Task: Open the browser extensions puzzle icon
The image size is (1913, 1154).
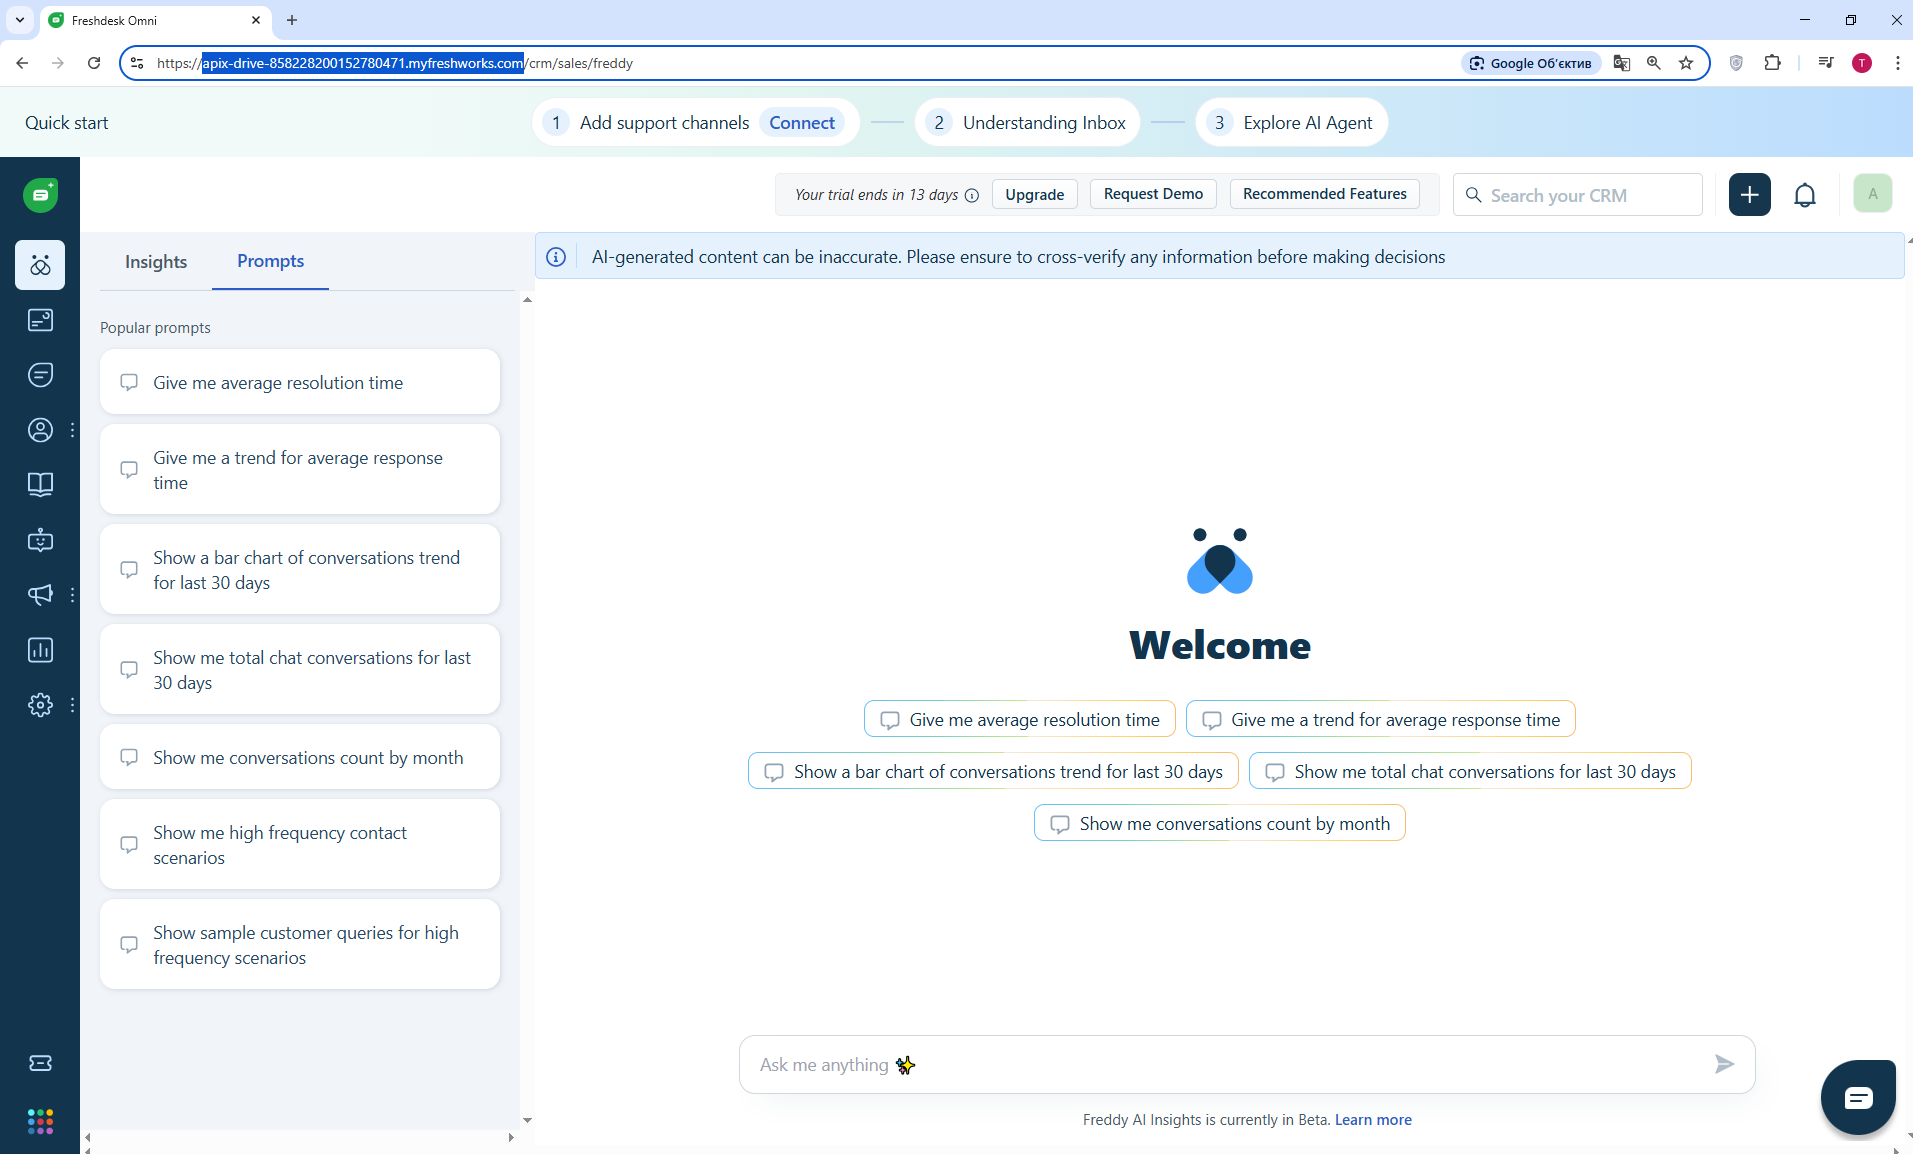Action: pos(1773,63)
